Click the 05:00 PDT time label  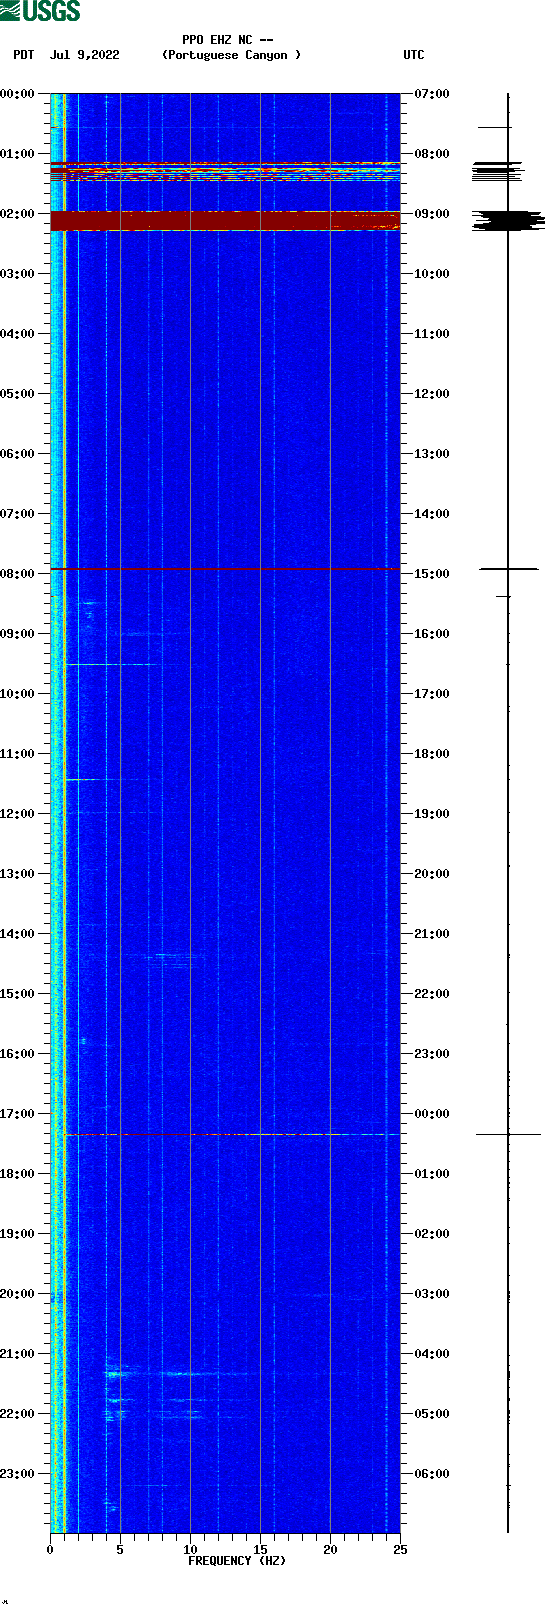pos(18,394)
